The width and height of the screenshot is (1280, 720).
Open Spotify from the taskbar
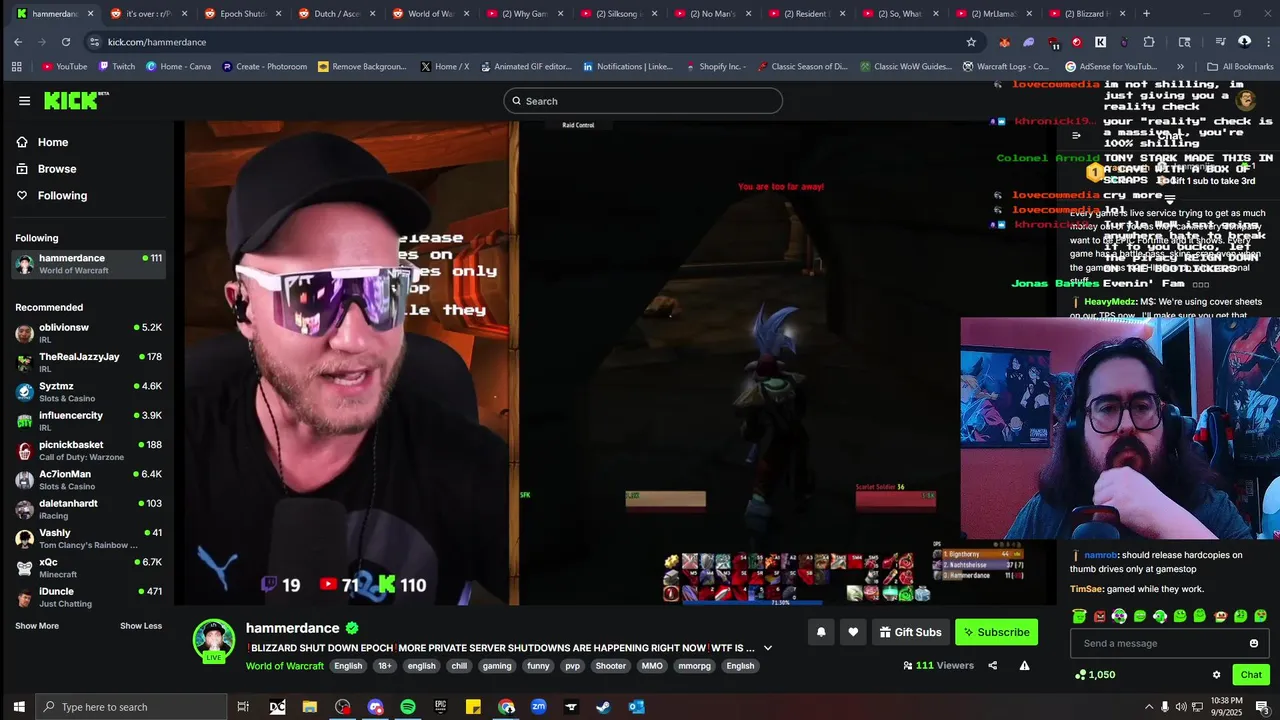408,707
